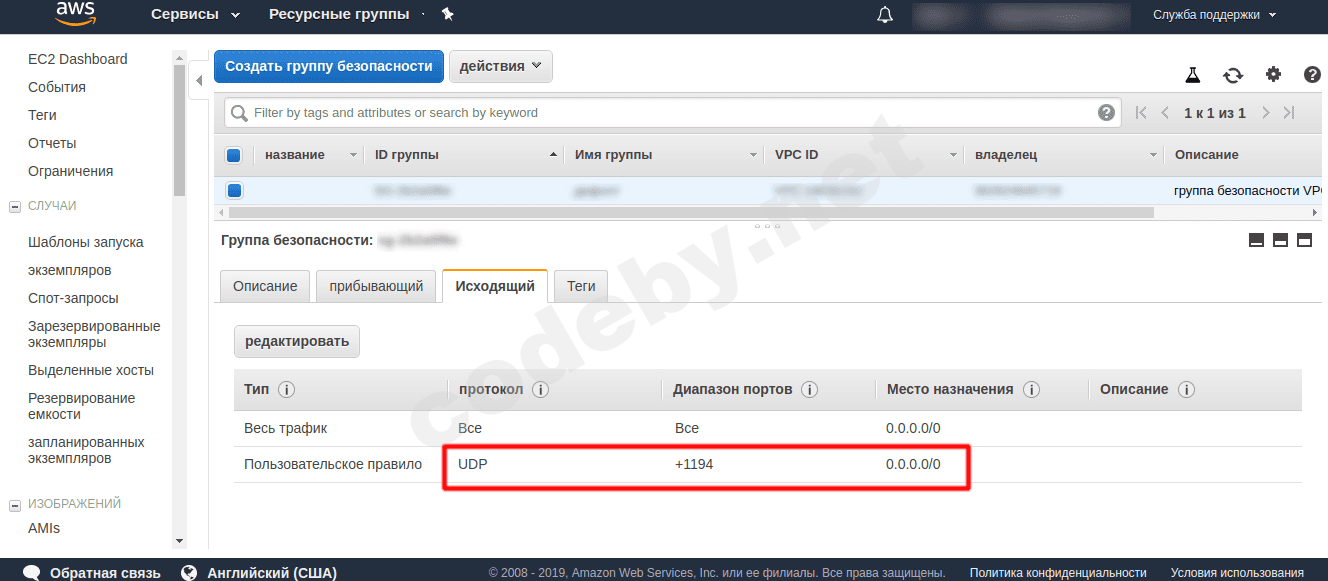The width and height of the screenshot is (1328, 581).
Task: Open Ресурсные группы dropdown
Action: [346, 14]
